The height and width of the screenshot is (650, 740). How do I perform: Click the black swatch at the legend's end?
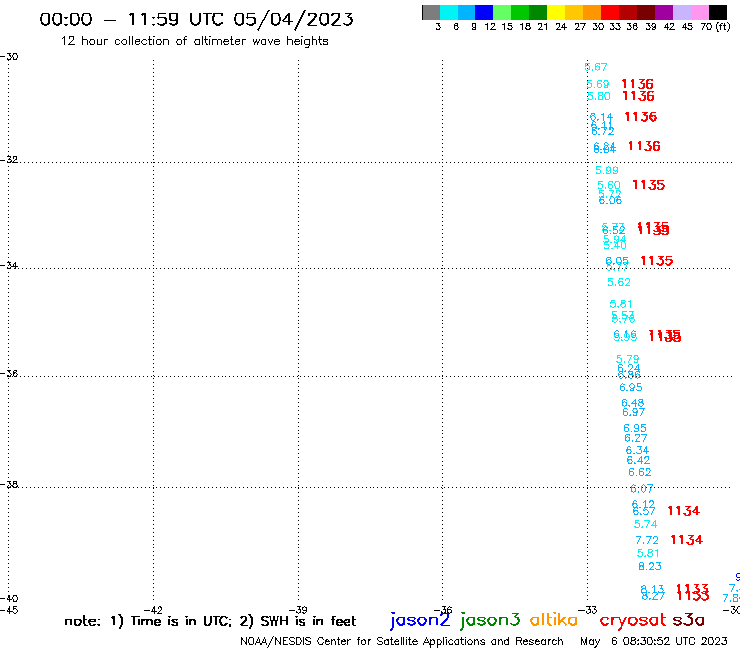[x=718, y=12]
